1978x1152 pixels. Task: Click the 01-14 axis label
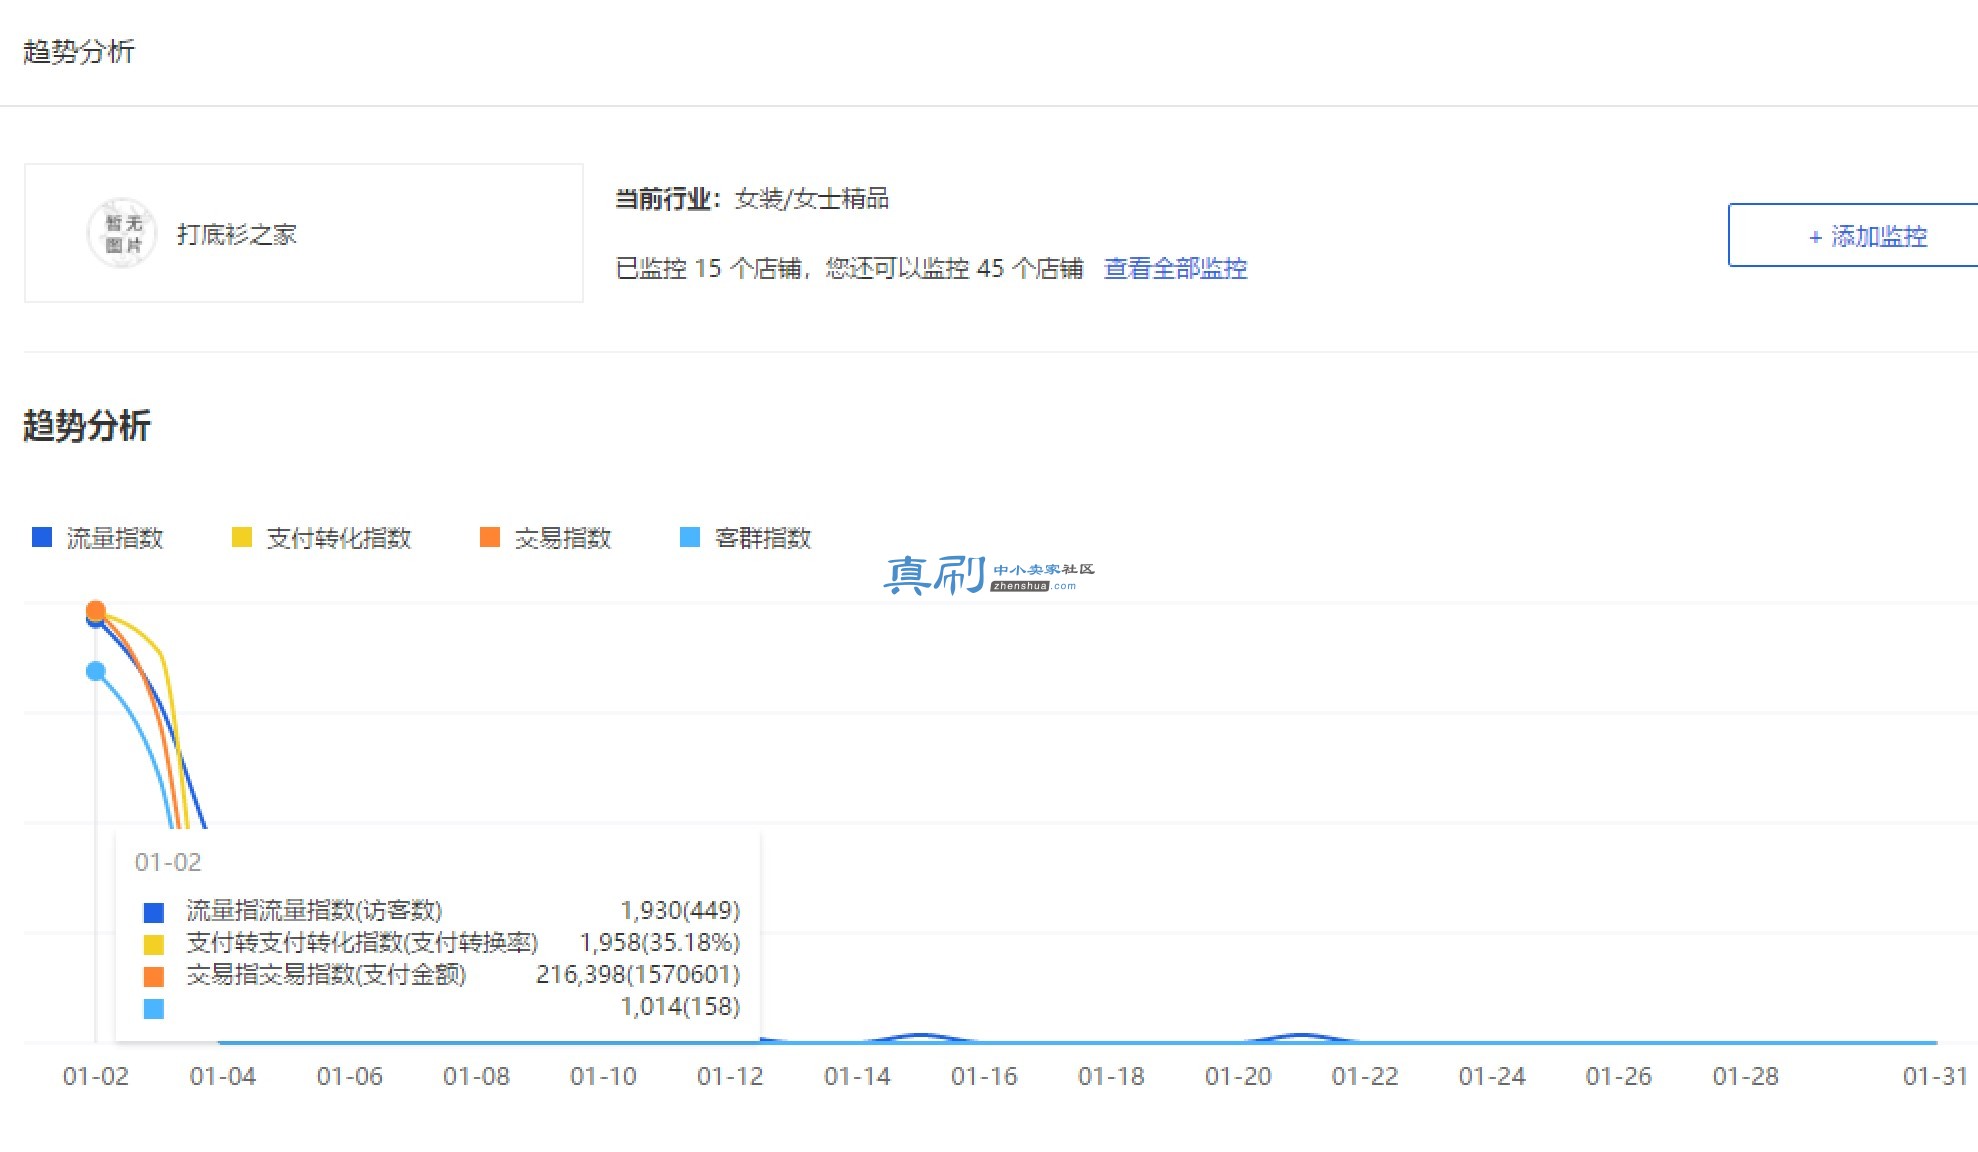coord(858,1077)
